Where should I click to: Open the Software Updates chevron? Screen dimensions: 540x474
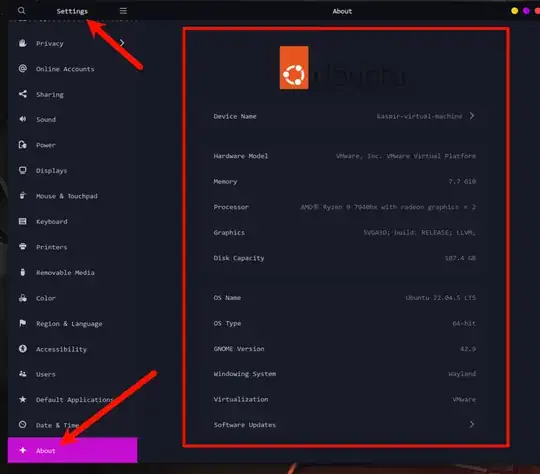click(x=472, y=424)
